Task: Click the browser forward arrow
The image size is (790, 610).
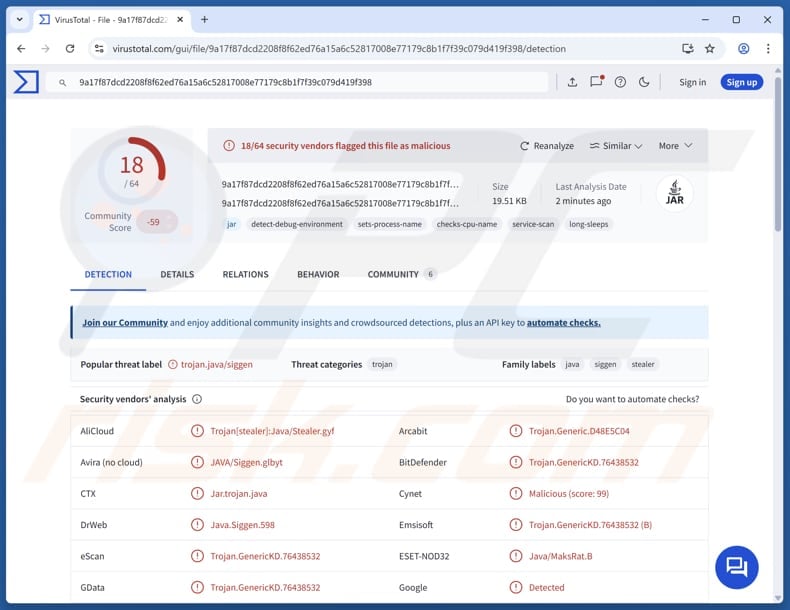Action: click(45, 48)
